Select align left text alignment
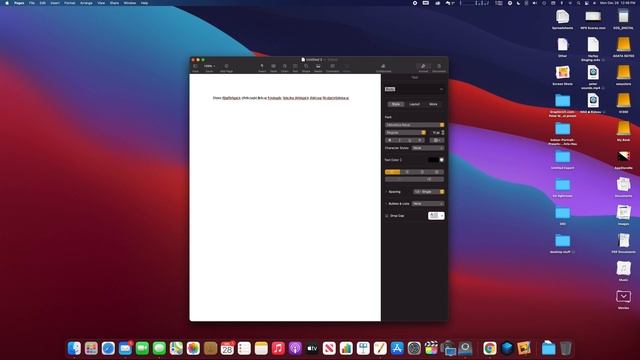The height and width of the screenshot is (360, 640). 392,172
